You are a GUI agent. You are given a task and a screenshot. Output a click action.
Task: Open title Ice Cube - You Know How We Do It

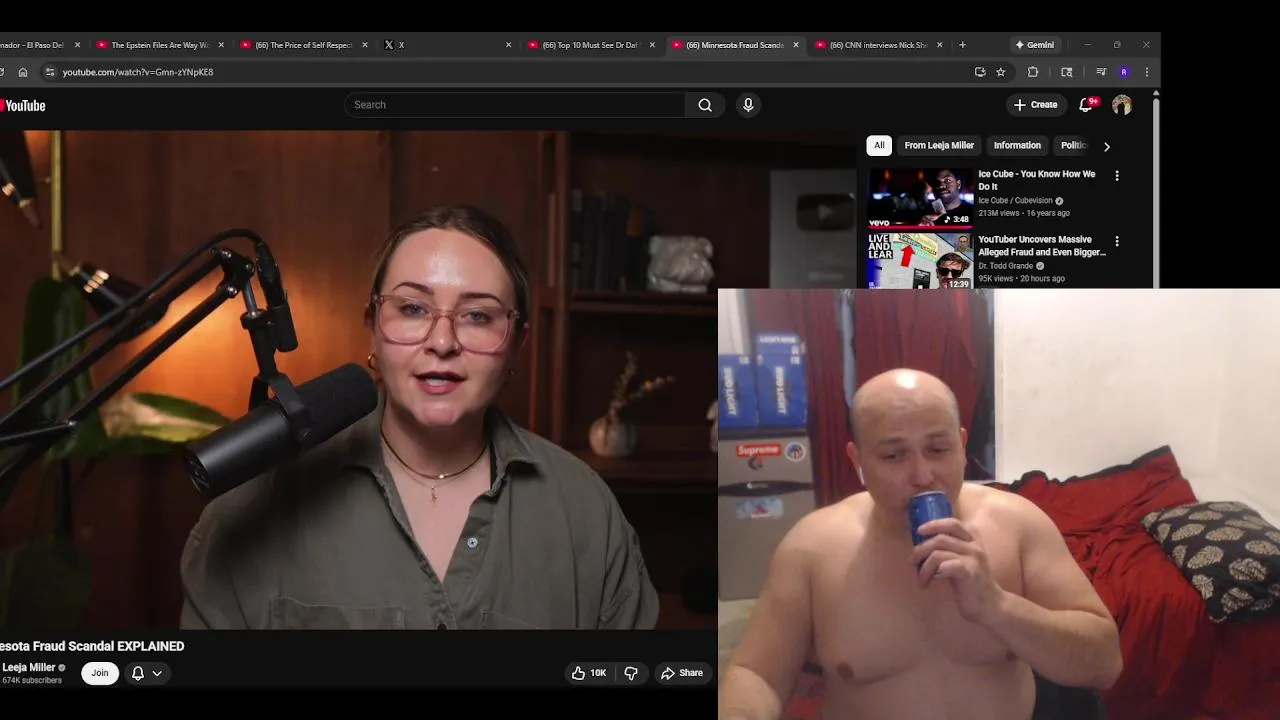click(x=1037, y=180)
